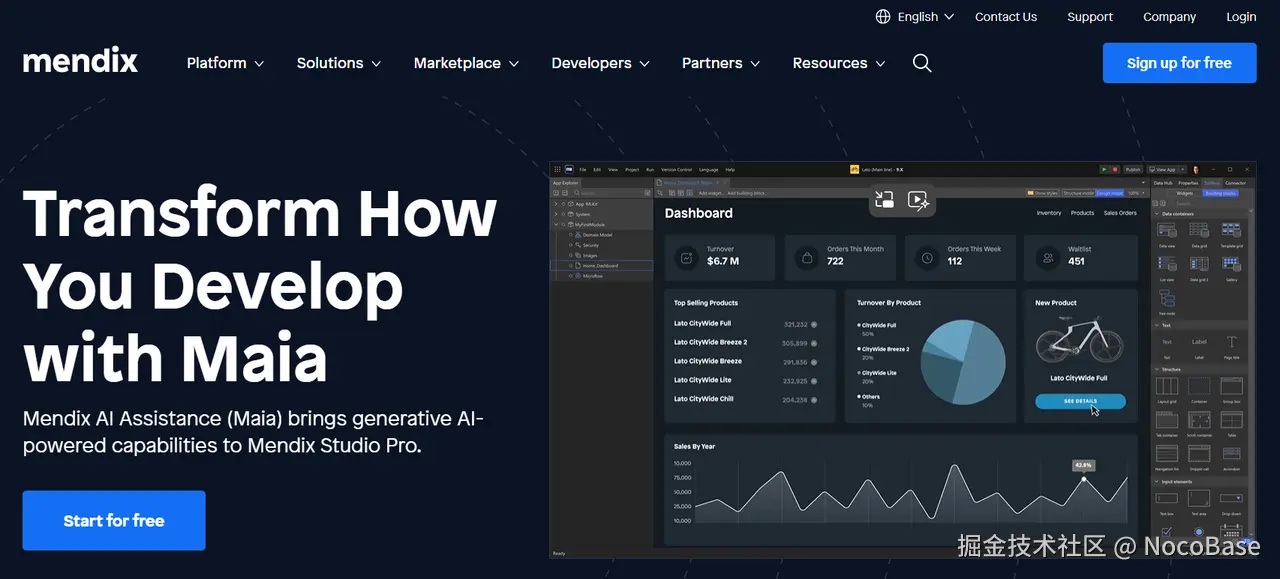Collapse the MyFirstModule tree node

pyautogui.click(x=556, y=225)
